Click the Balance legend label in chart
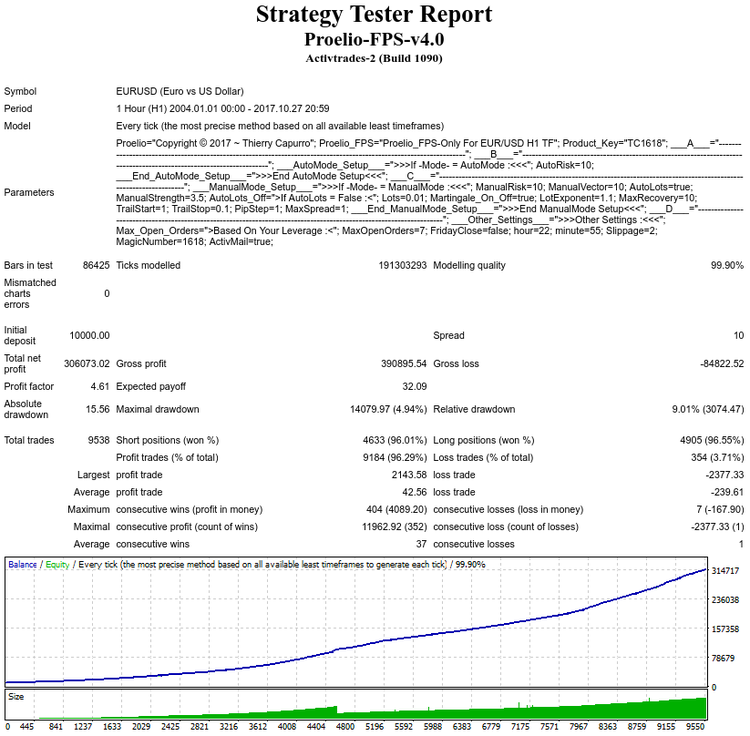Image resolution: width=750 pixels, height=736 pixels. [x=22, y=564]
